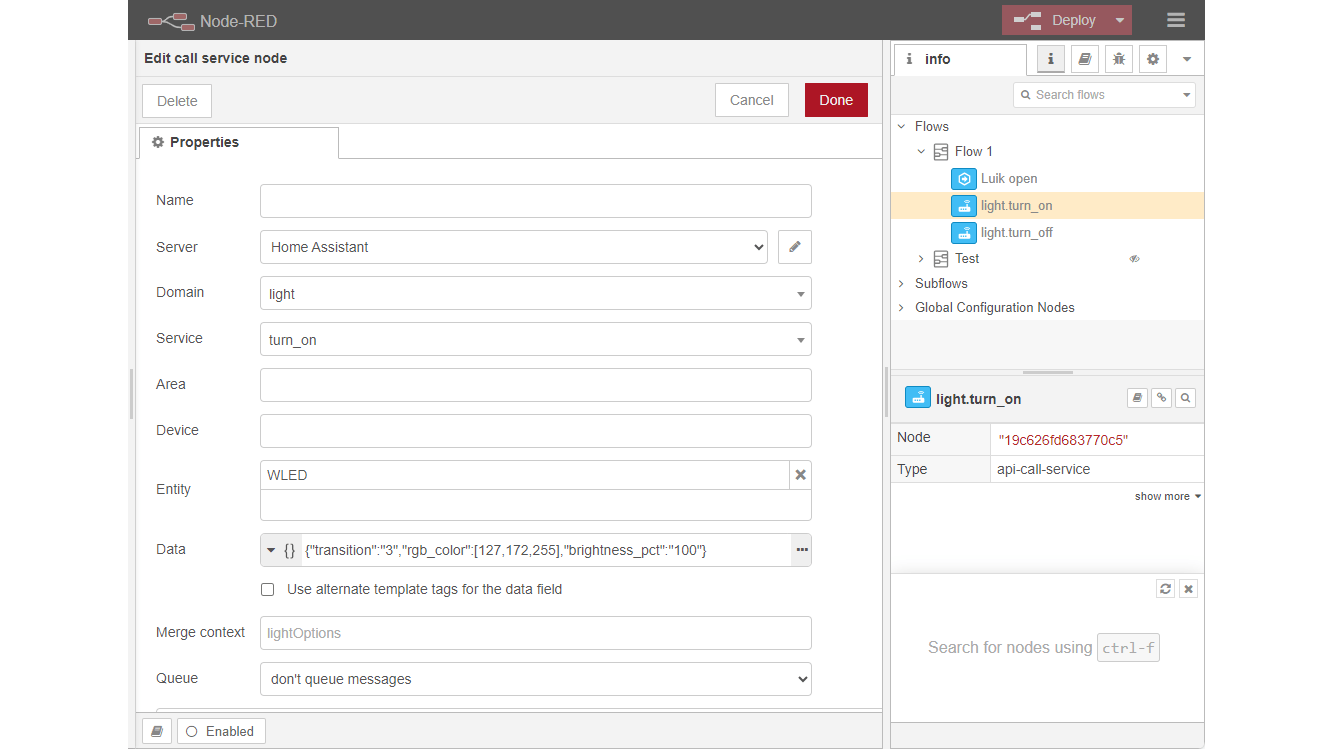Edit the Home Assistant server with the pencil button
1332x749 pixels.
tap(795, 247)
